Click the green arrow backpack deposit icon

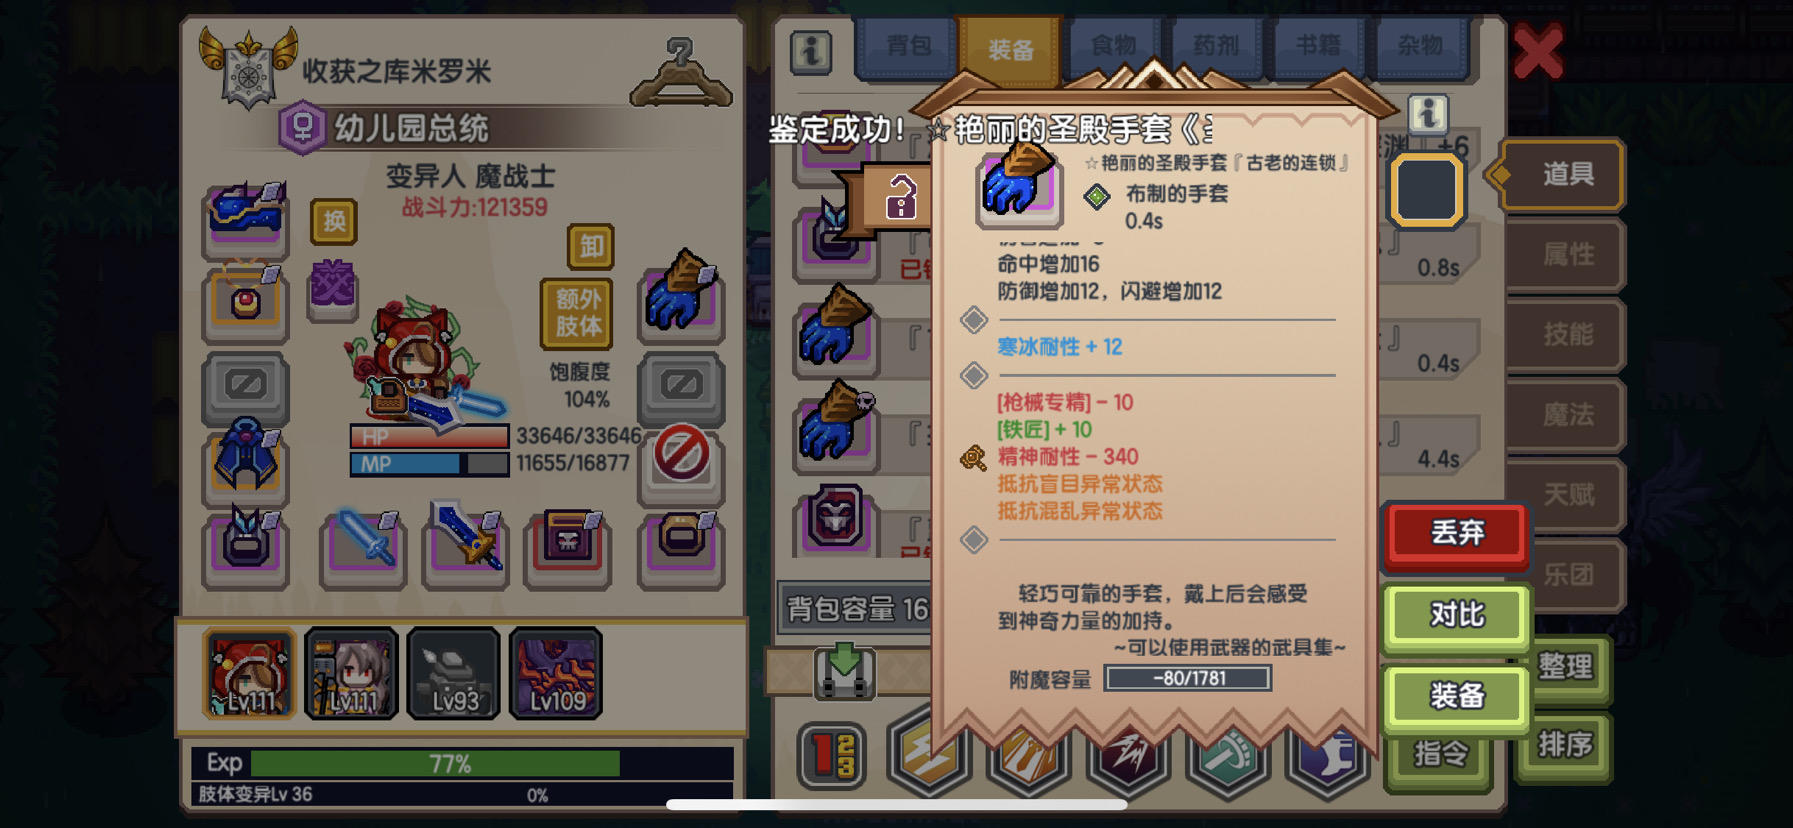[x=845, y=671]
